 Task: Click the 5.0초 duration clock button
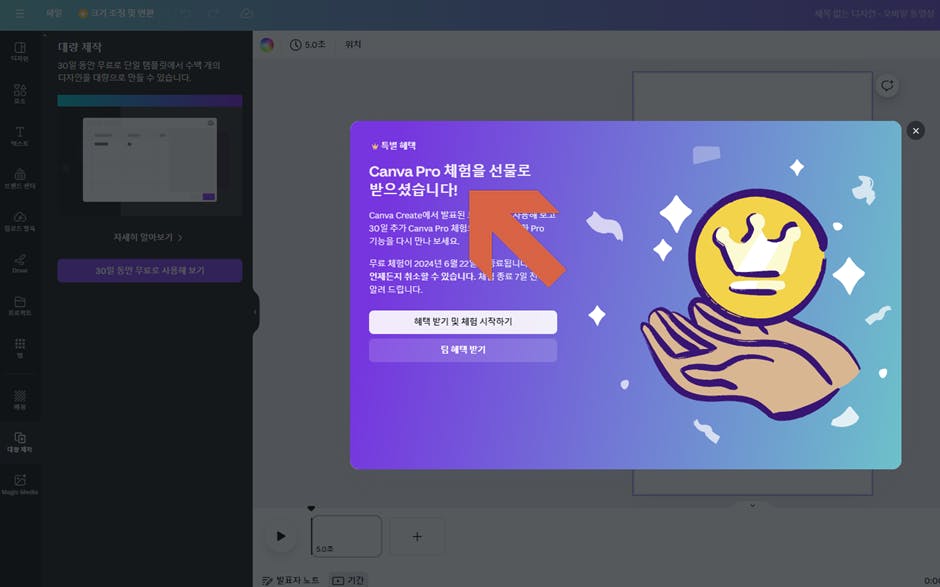308,44
